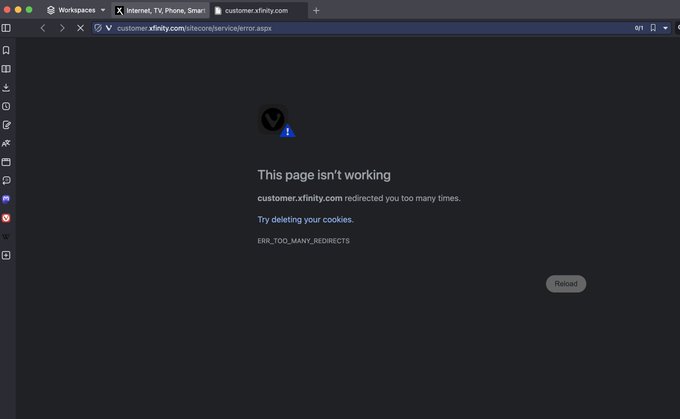Open the Downloads panel
Screen dimensions: 680x419
[x=6, y=88]
